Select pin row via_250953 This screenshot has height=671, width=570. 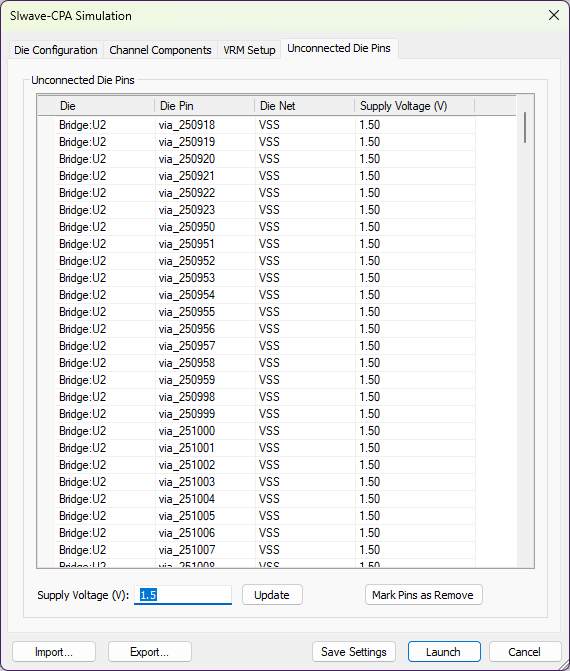click(x=265, y=278)
